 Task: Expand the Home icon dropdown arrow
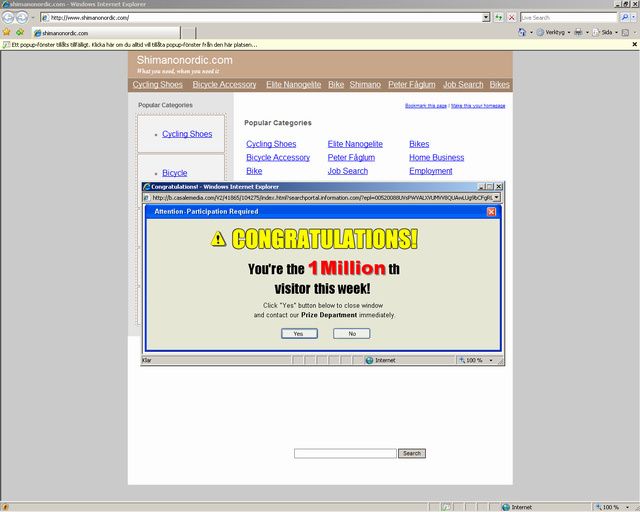coord(531,32)
